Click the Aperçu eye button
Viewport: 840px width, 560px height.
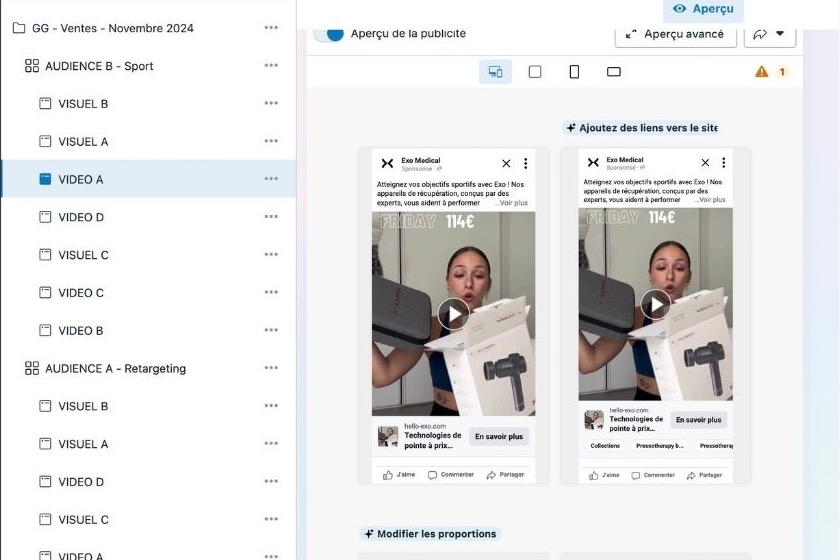click(x=703, y=9)
